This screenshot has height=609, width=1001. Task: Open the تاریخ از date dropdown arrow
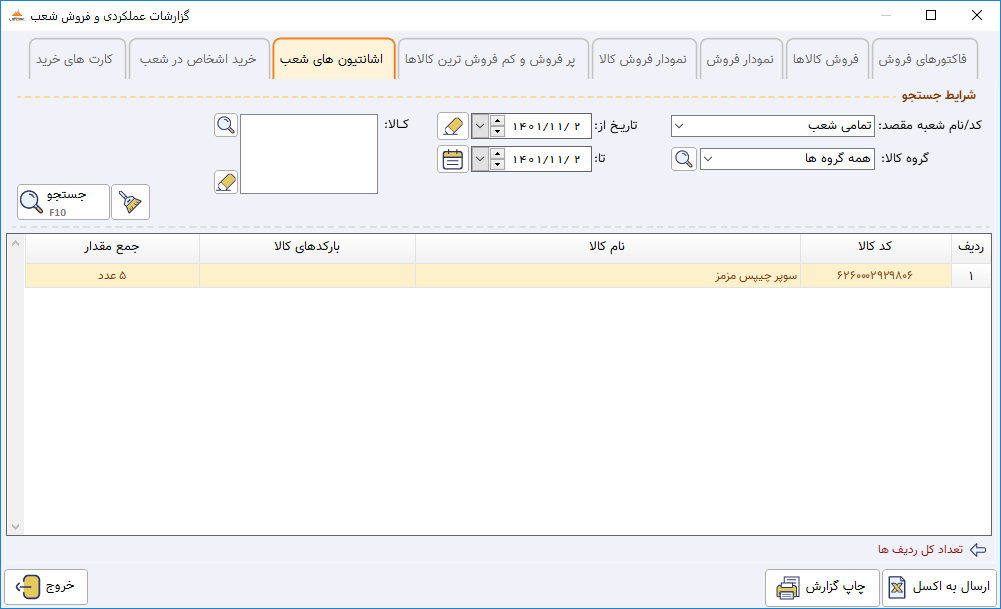coord(480,126)
